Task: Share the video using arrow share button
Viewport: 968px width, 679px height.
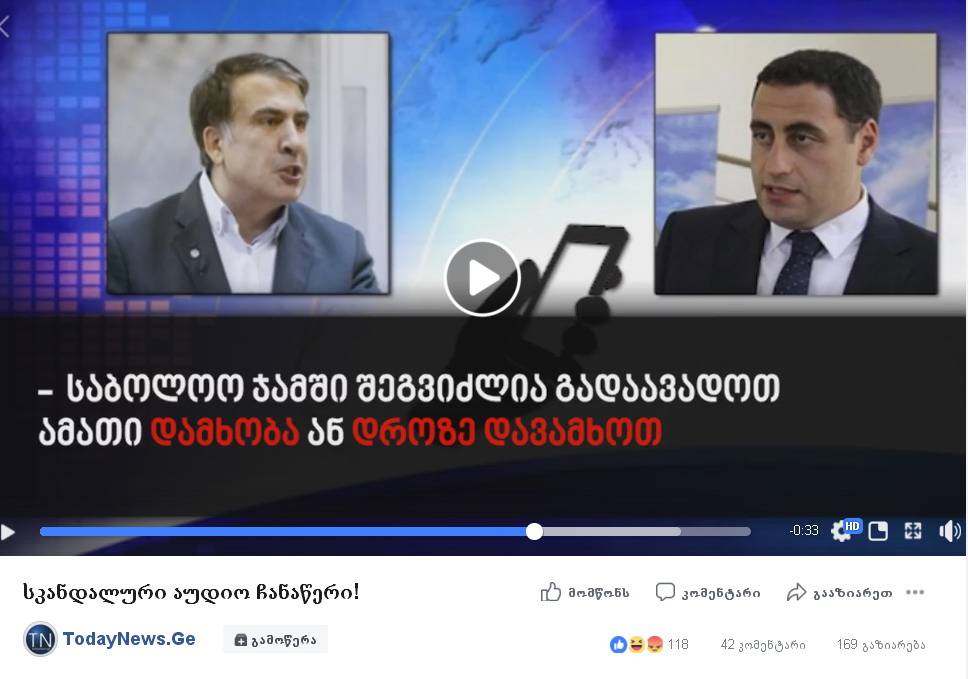Action: click(x=840, y=593)
